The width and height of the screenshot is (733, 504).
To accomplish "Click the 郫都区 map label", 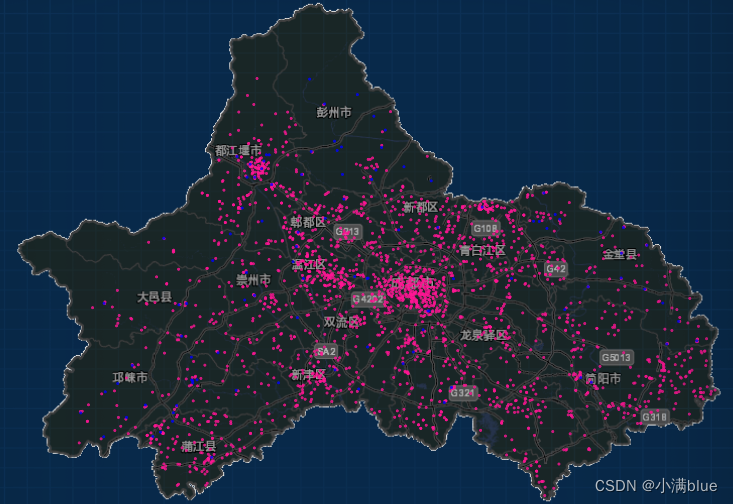I will coord(308,222).
